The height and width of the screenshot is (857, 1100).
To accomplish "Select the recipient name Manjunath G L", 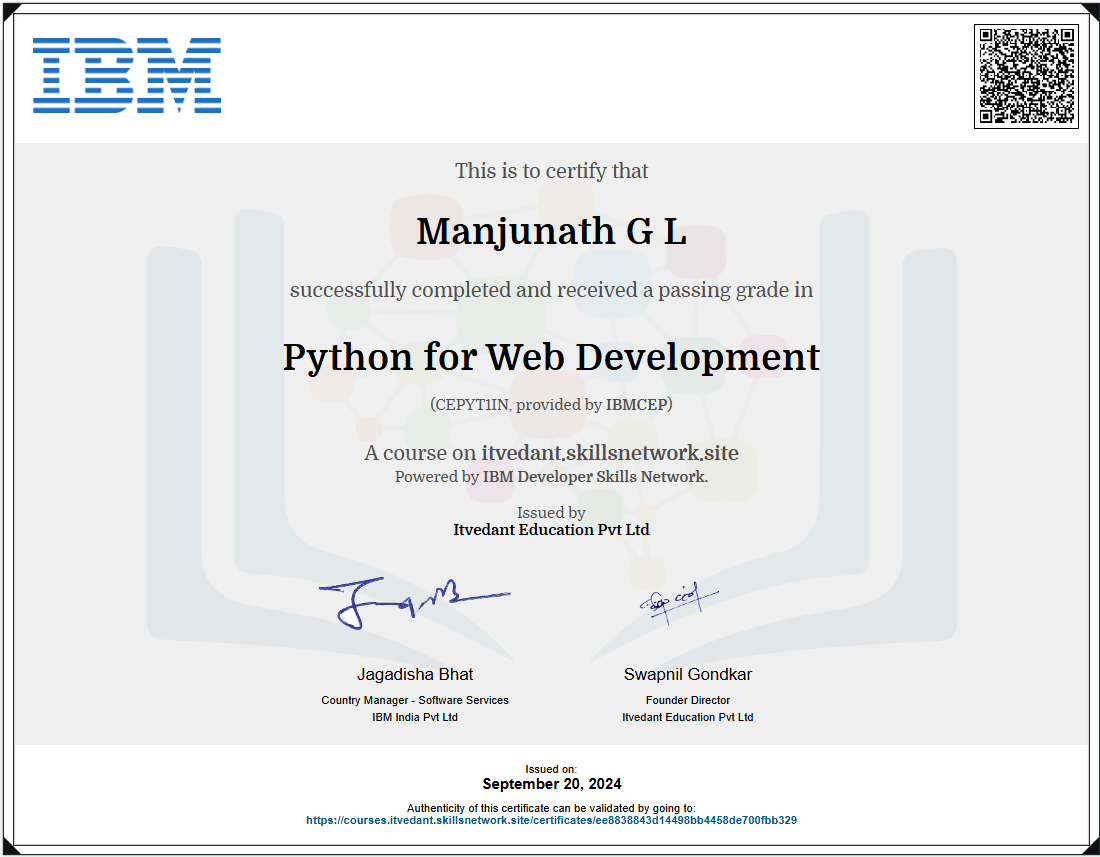I will coord(551,232).
